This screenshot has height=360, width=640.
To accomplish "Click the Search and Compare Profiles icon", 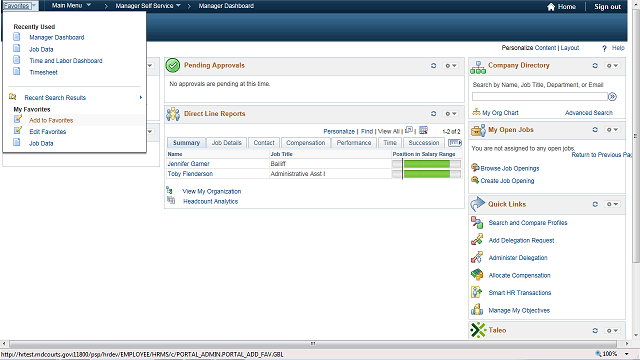I will point(477,222).
